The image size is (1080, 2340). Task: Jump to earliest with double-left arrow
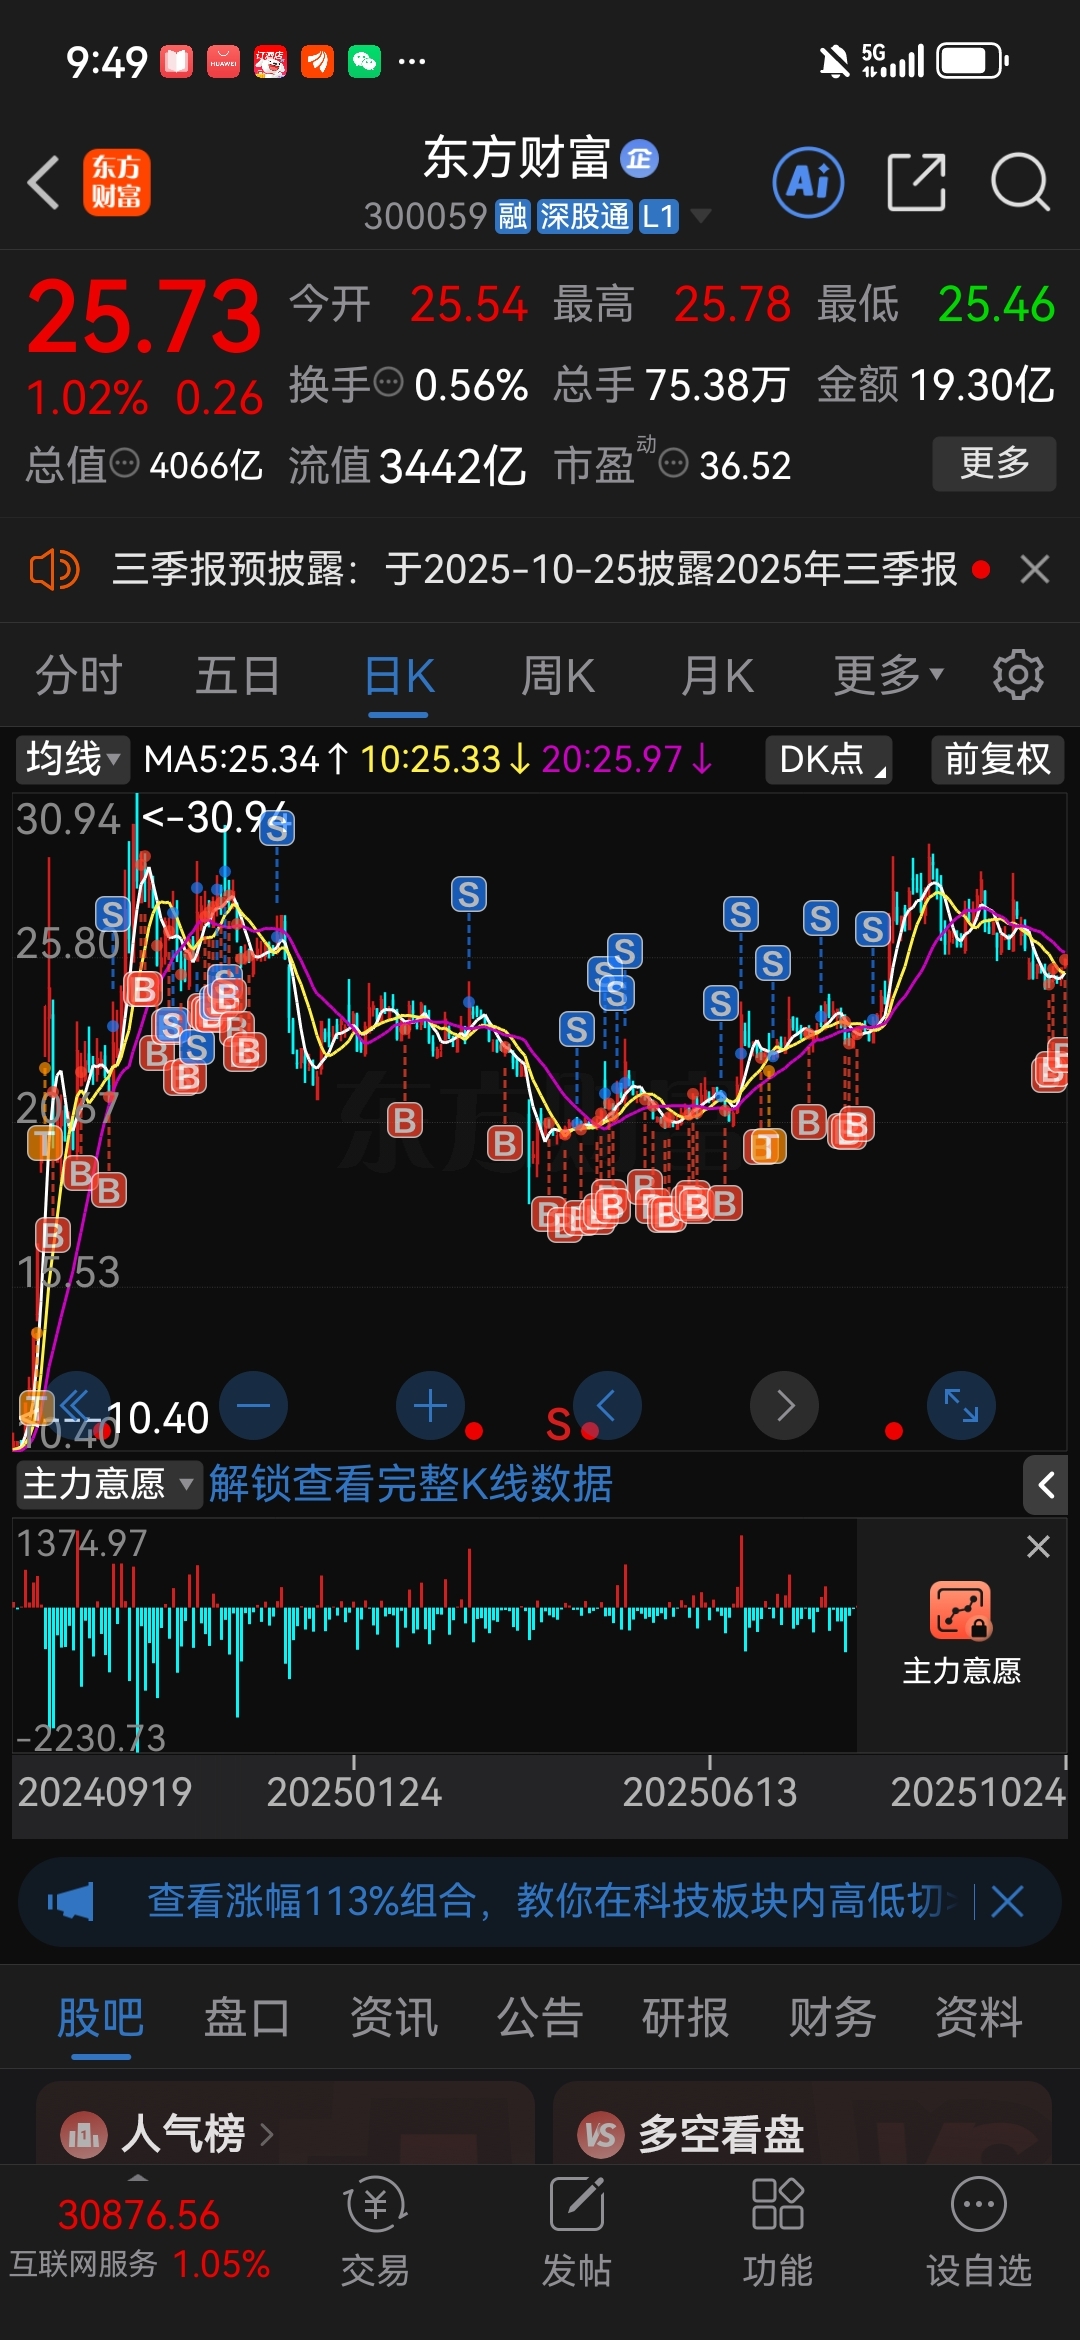point(76,1405)
